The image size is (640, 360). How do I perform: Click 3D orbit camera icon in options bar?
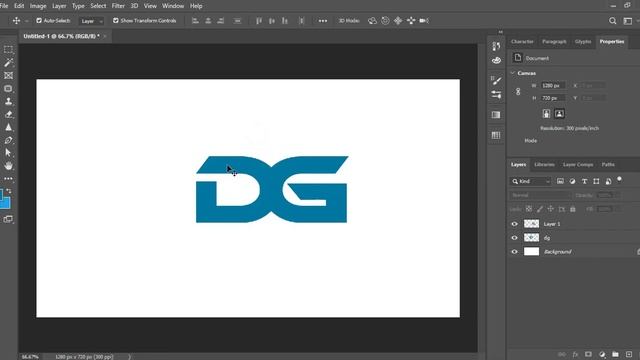tap(372, 21)
